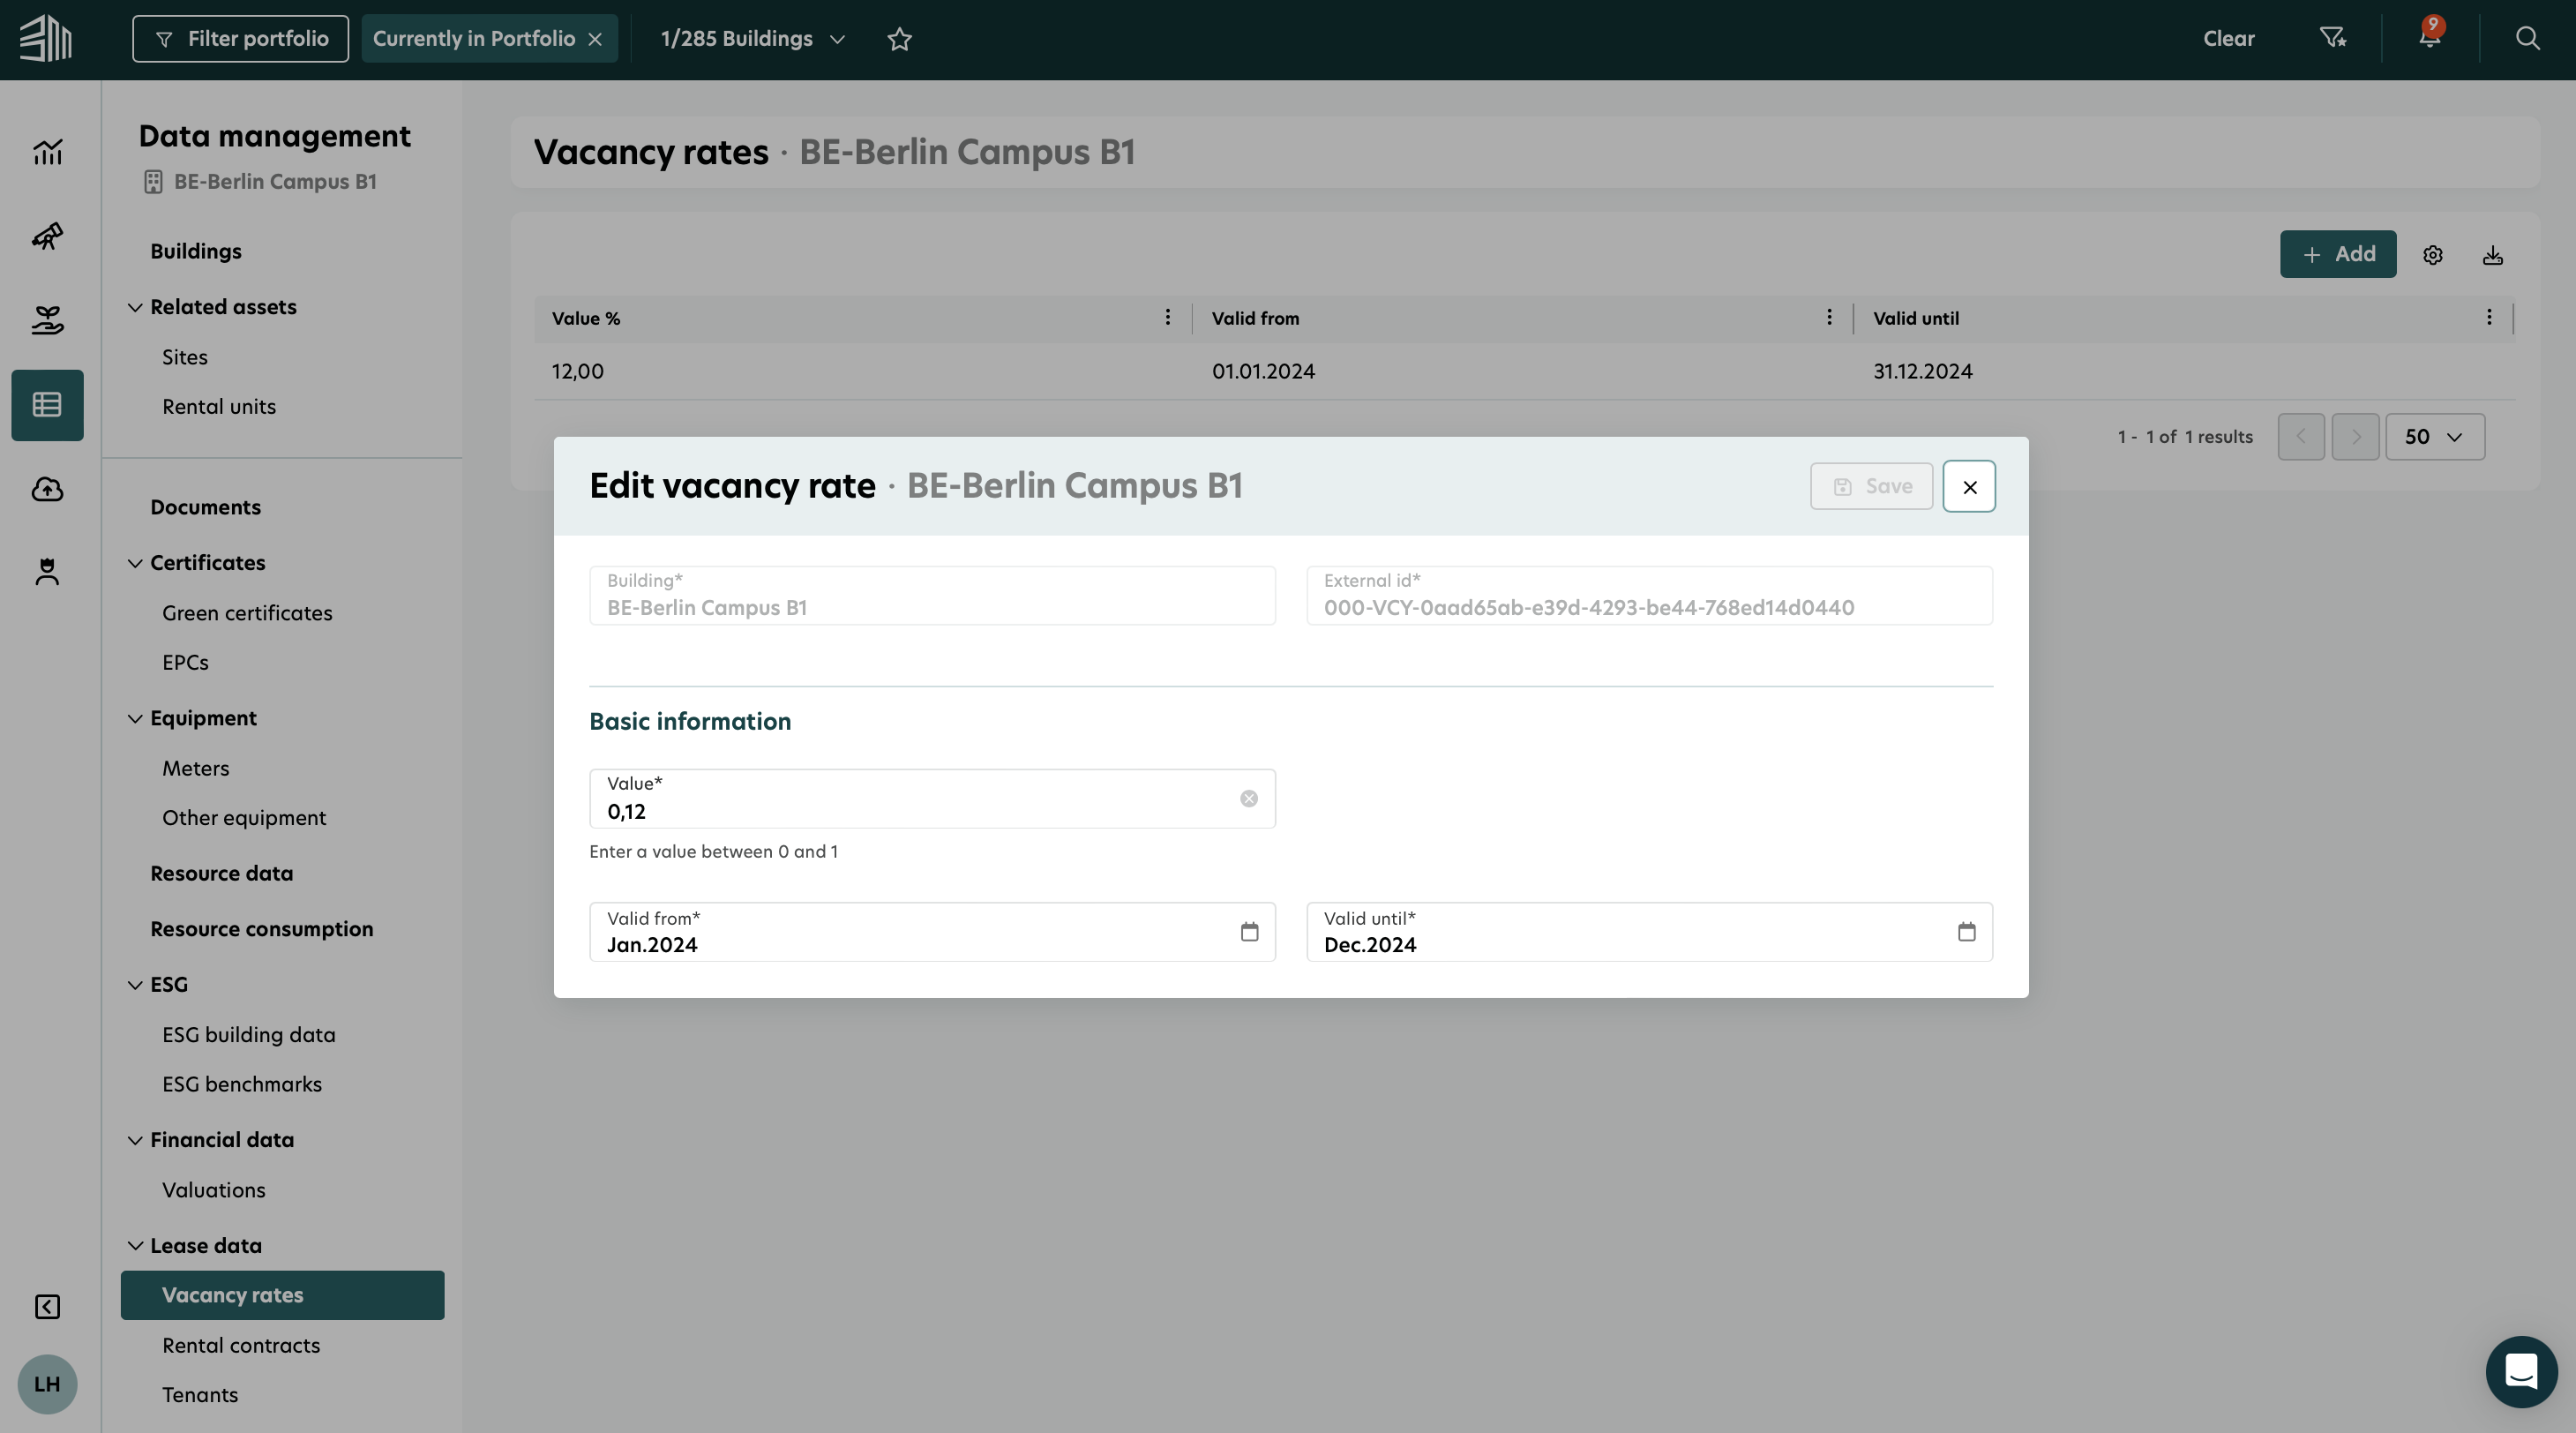
Task: Click the notifications bell icon
Action: (x=2429, y=38)
